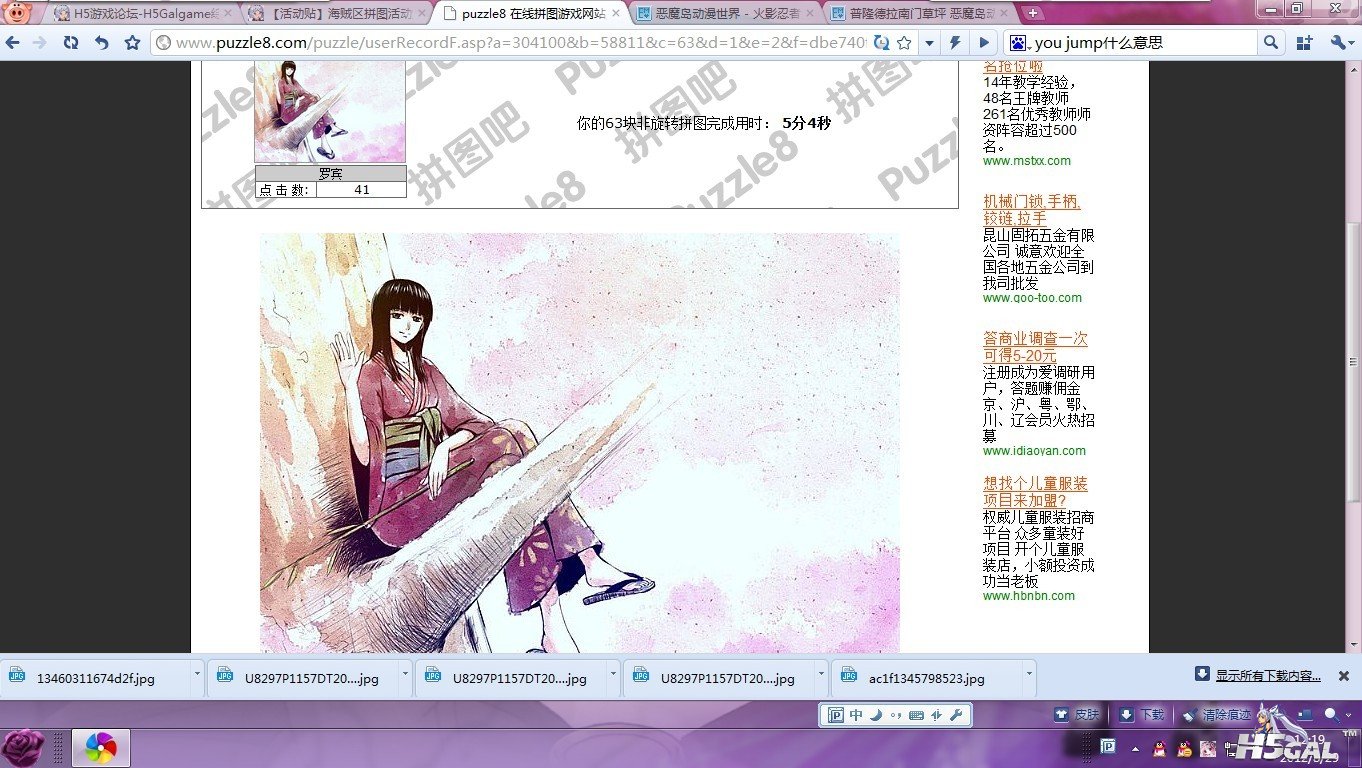Click the www.hbnbn.com green URL
The height and width of the screenshot is (768, 1362).
[1029, 596]
